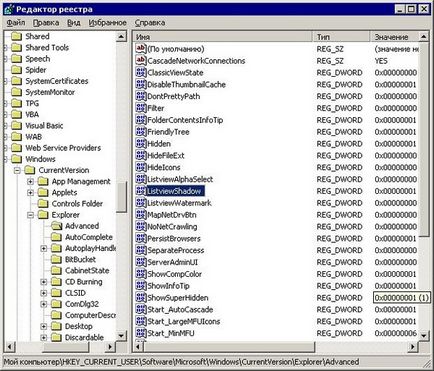Click the string icon of (По умолчанию)
The height and width of the screenshot is (371, 434).
141,49
